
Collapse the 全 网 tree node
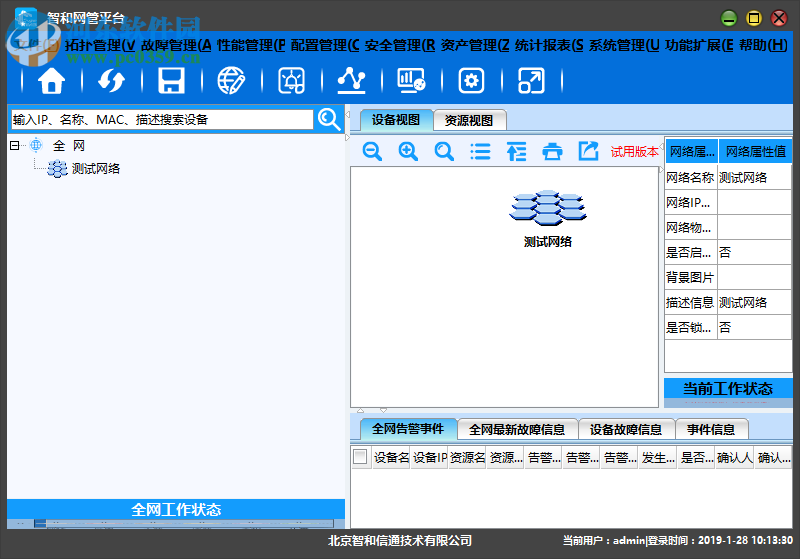[15, 146]
